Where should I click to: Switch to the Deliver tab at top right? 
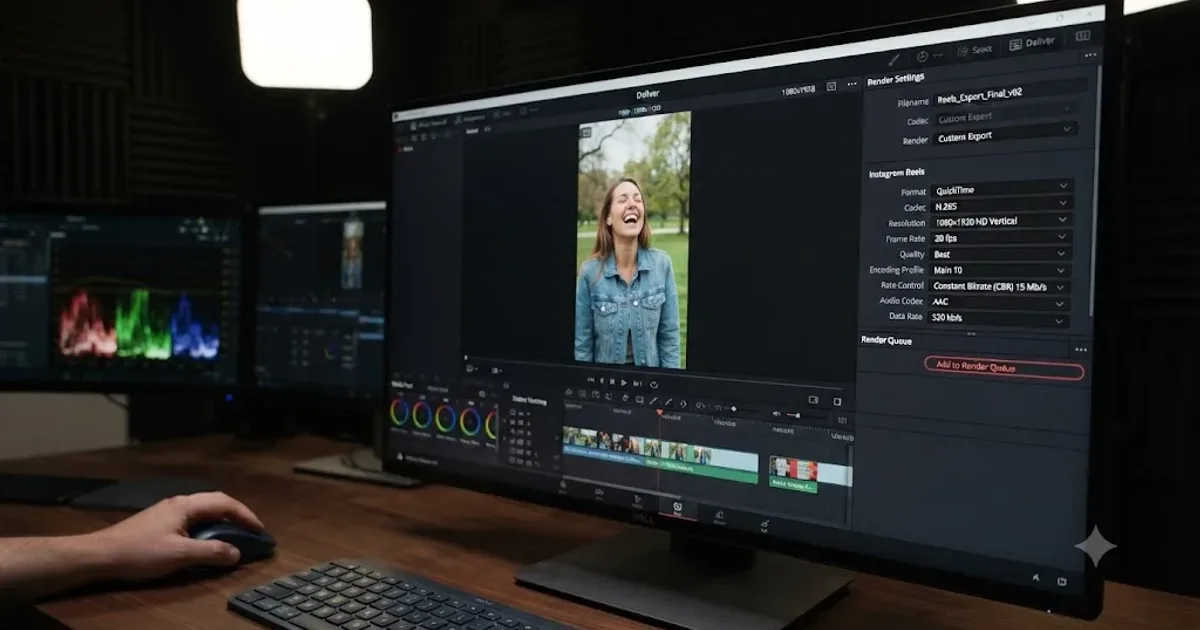[x=1030, y=43]
